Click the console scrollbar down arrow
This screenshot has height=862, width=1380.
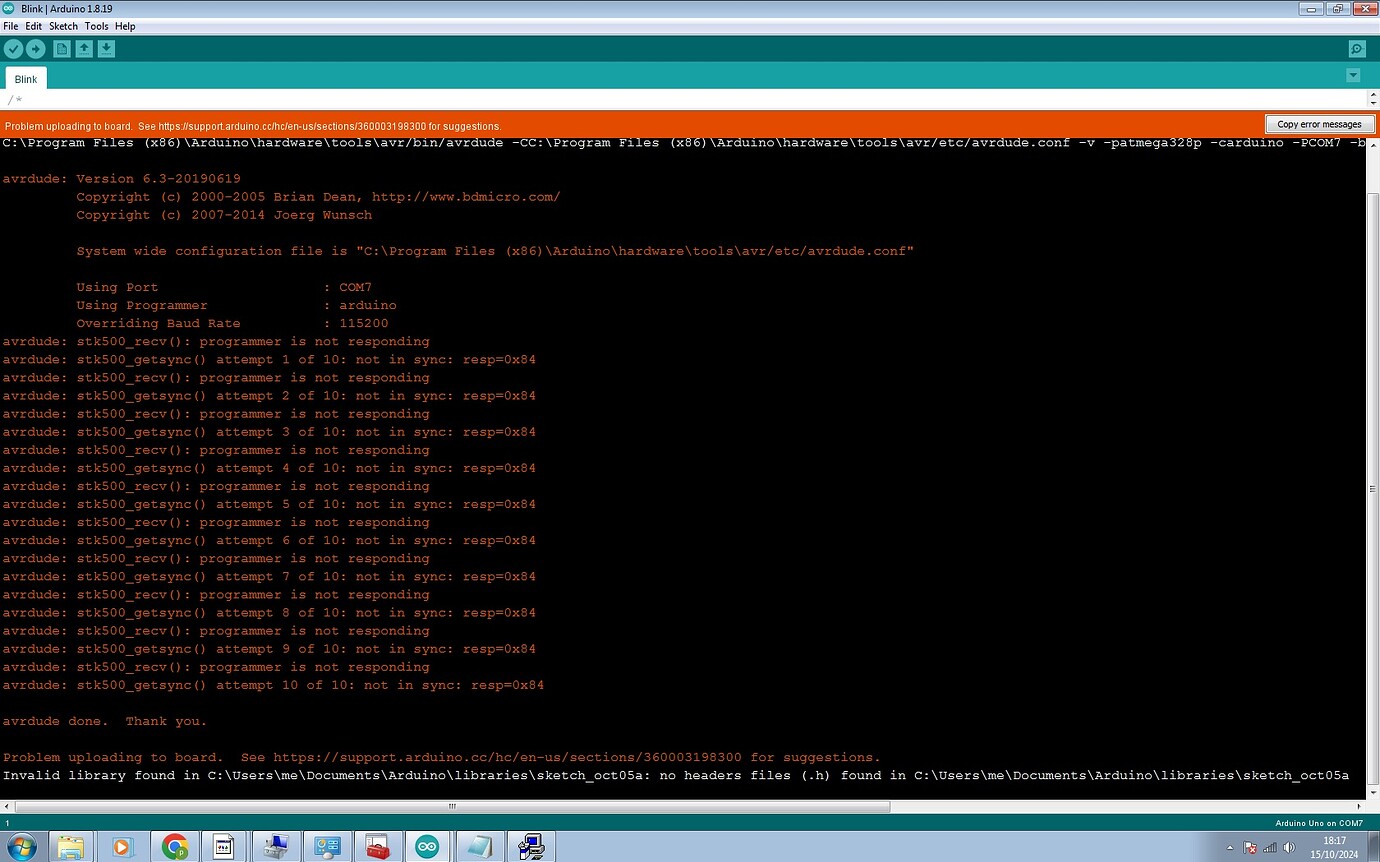[x=1372, y=793]
